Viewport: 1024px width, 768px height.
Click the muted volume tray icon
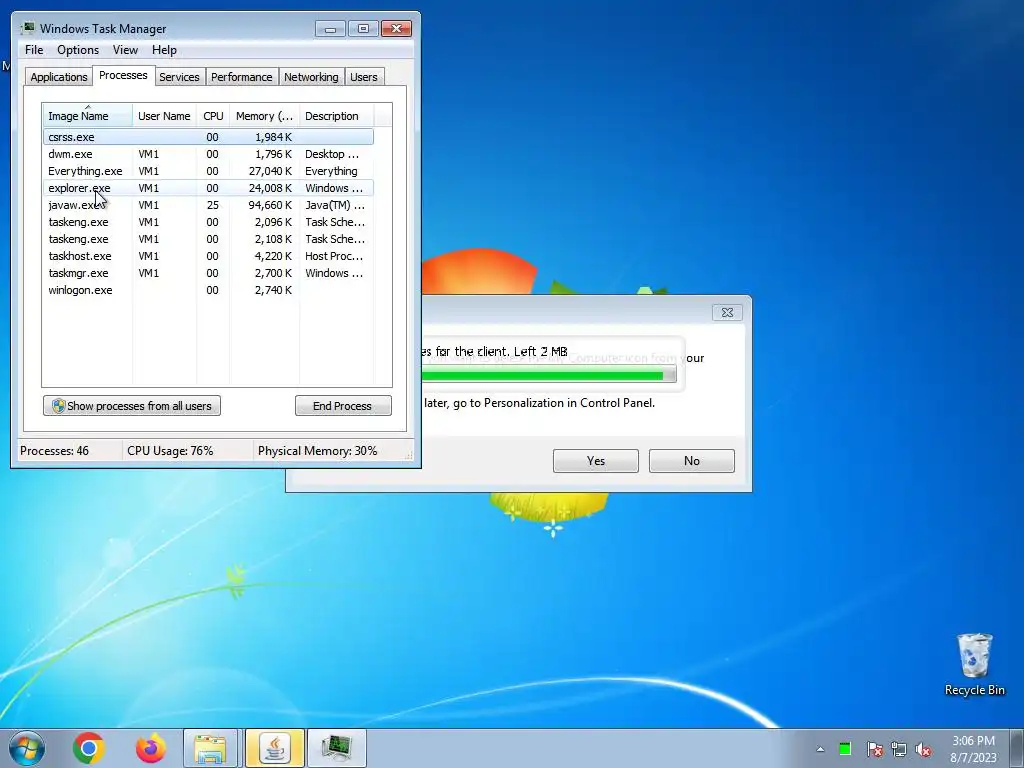(923, 749)
